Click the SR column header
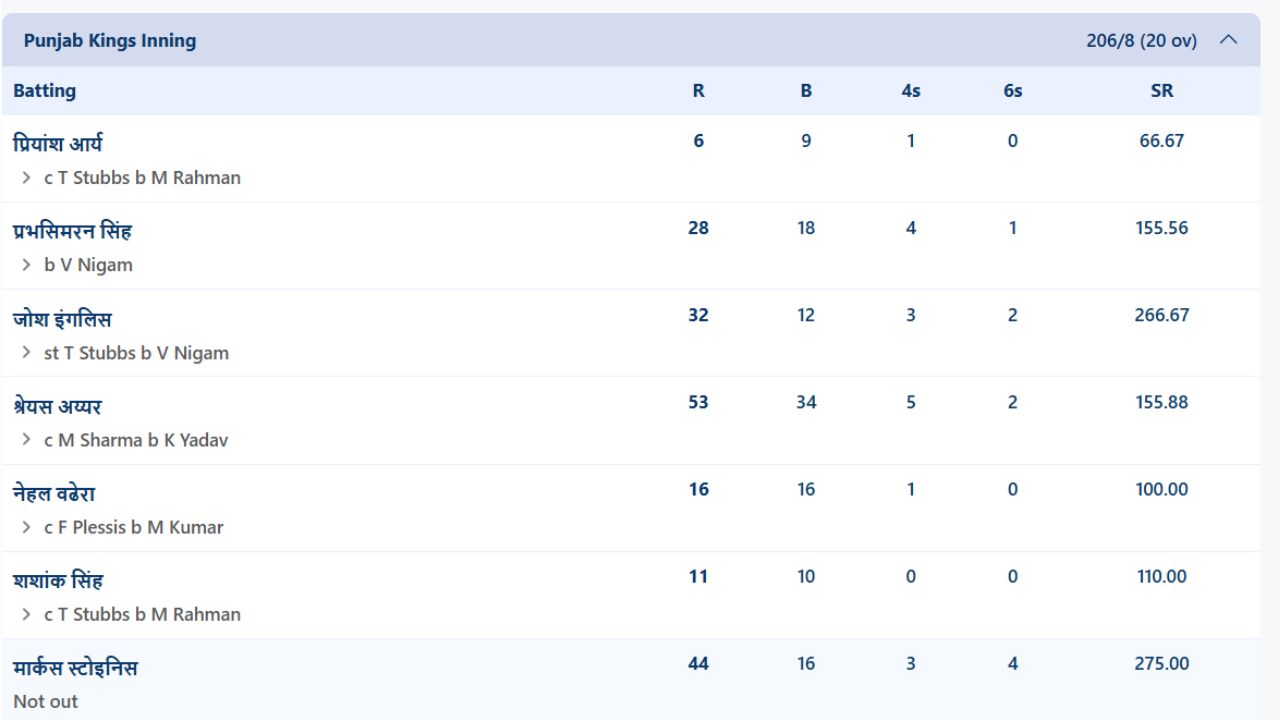This screenshot has width=1280, height=720. pyautogui.click(x=1161, y=90)
